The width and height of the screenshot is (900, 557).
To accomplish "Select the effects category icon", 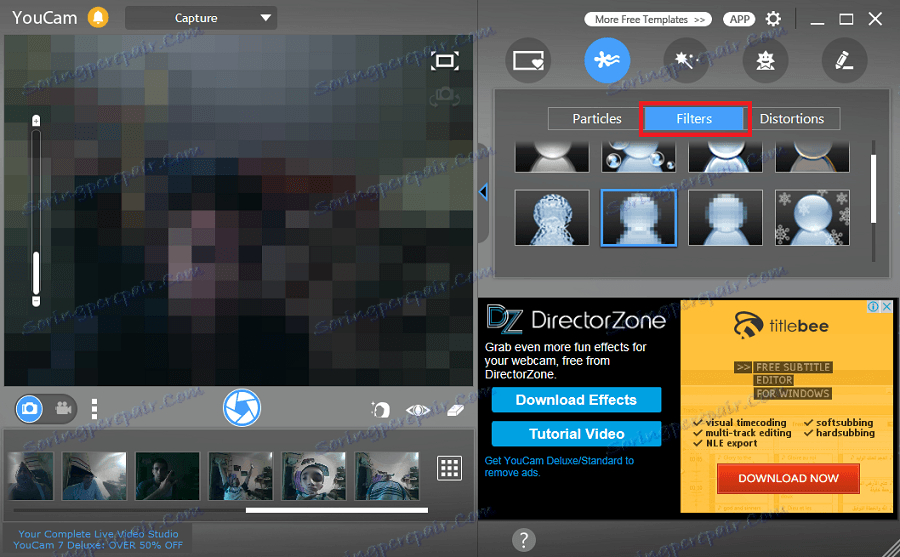I will (x=607, y=60).
